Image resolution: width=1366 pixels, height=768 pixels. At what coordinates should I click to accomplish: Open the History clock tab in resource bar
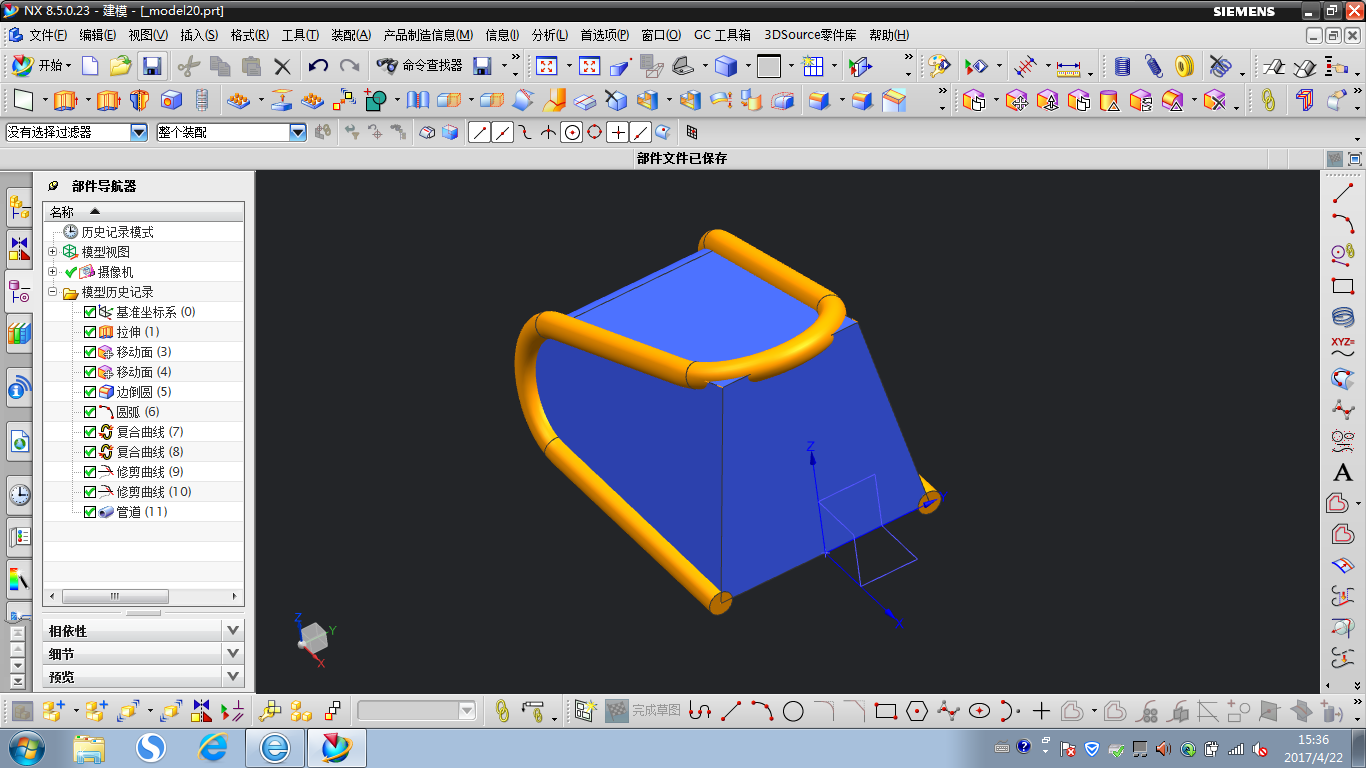coord(19,494)
